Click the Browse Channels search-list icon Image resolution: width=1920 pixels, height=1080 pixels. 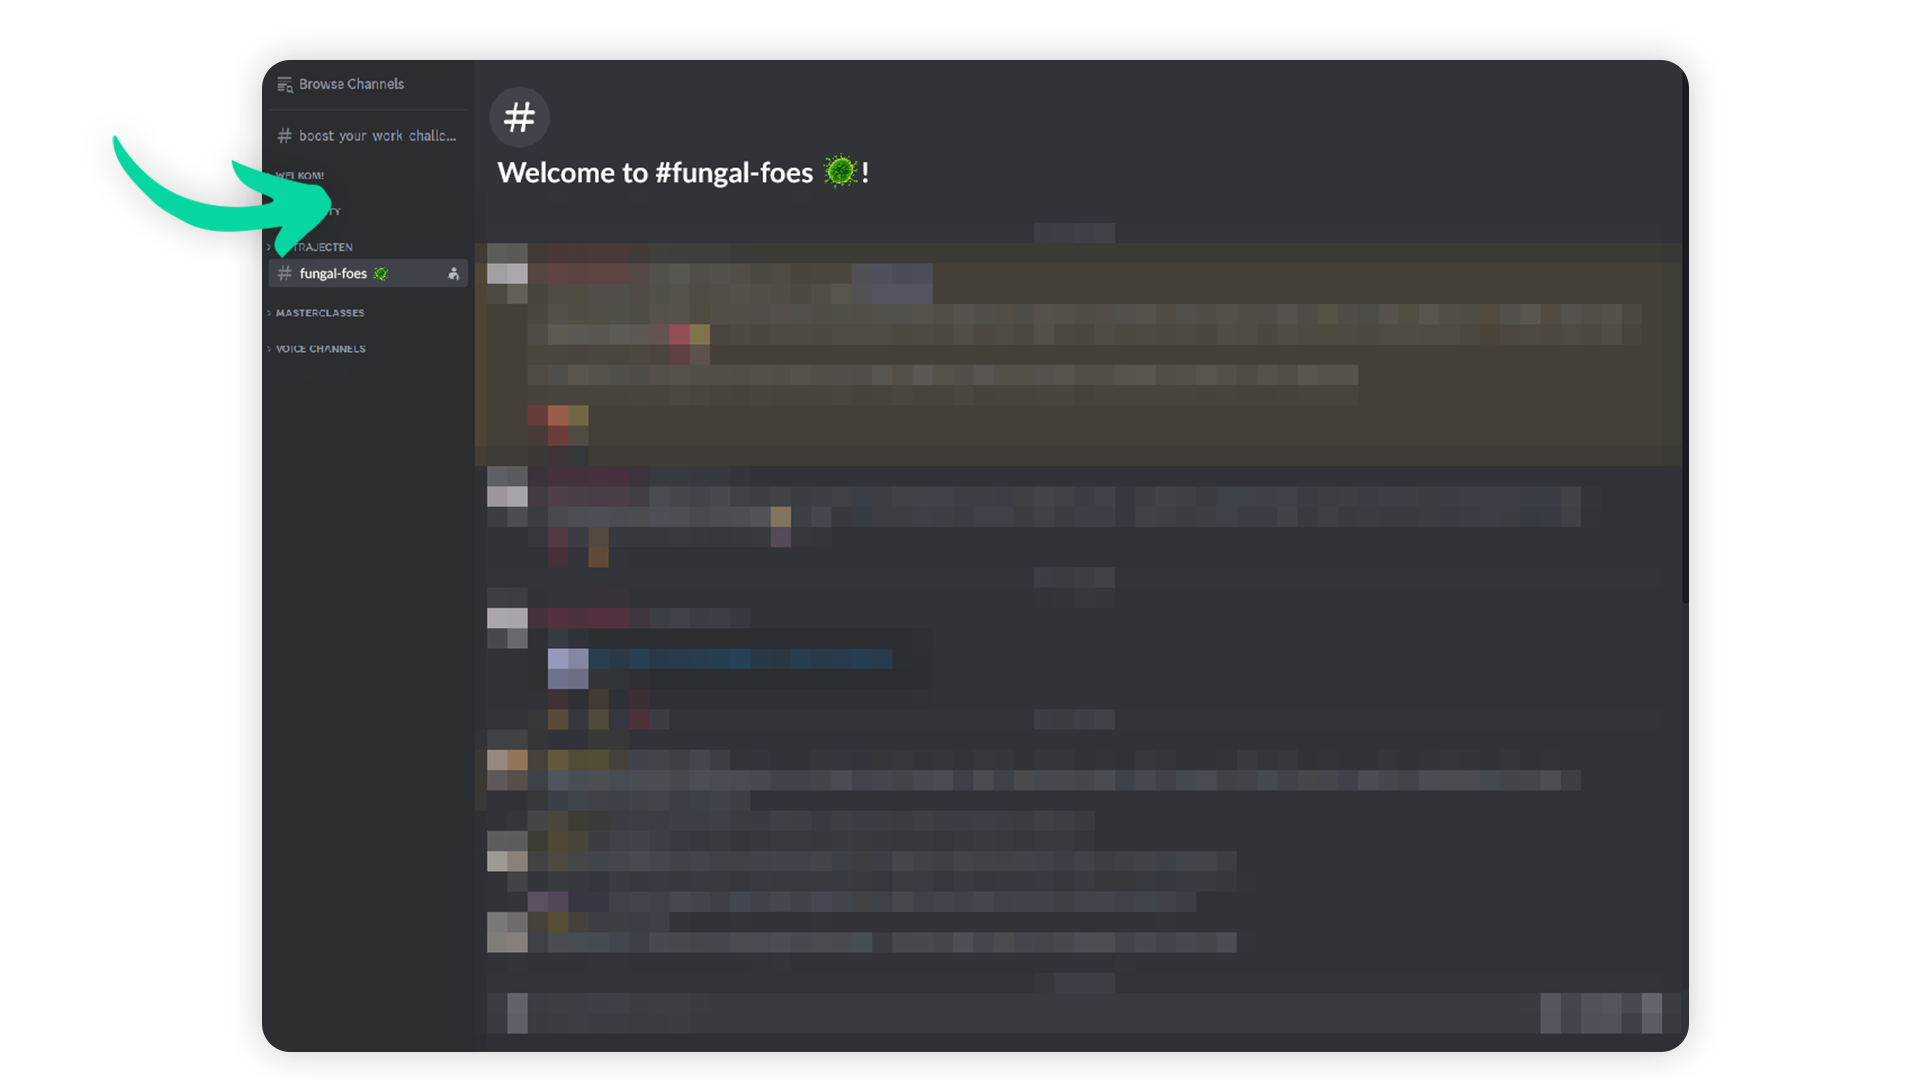pyautogui.click(x=285, y=85)
